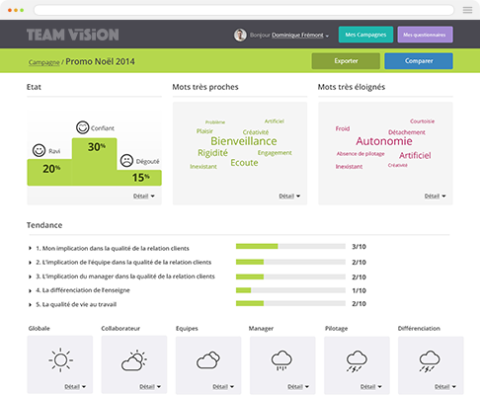Expand Détail under the Etat panel
Viewport: 480px width, 395px height.
144,196
